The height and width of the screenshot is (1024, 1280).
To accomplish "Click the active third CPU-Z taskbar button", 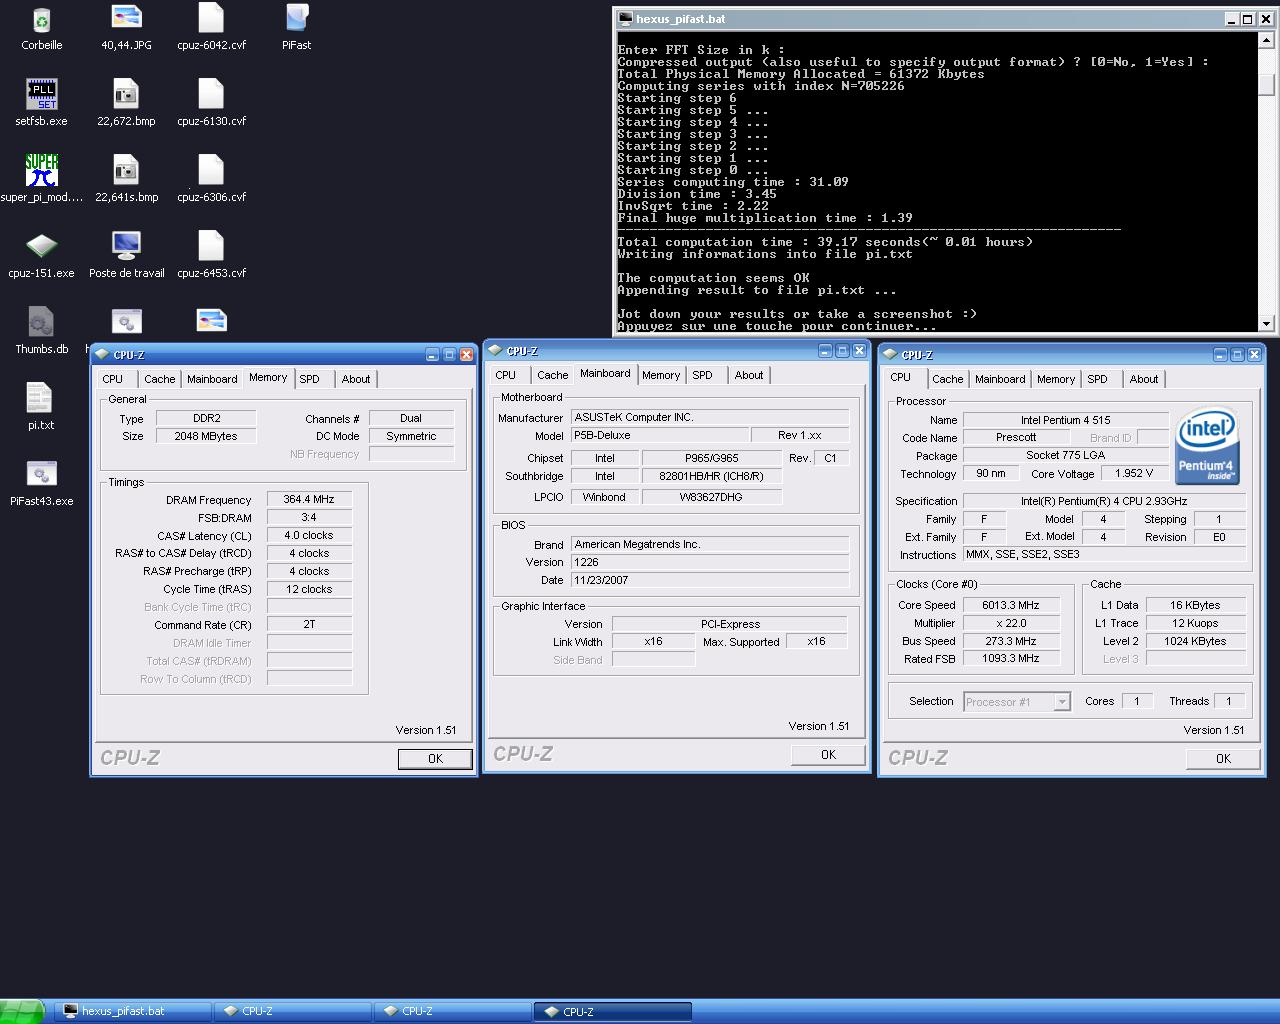I will (x=612, y=1011).
